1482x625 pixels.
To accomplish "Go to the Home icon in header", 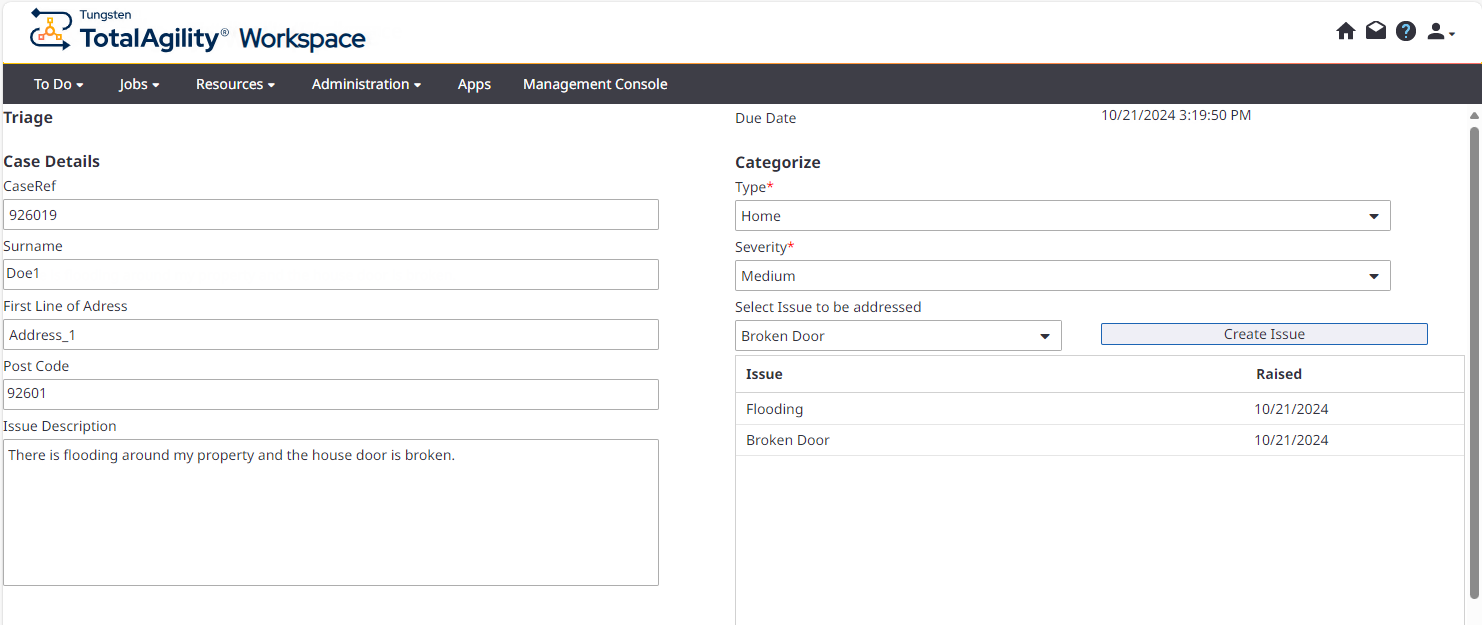I will (x=1345, y=31).
